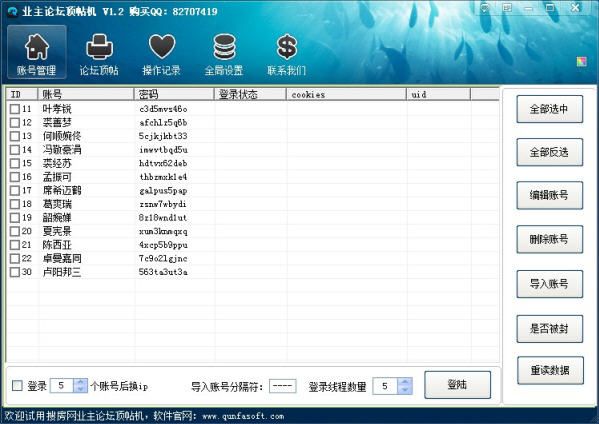
Task: Check the box for account 11 叶孝锐
Action: (x=15, y=109)
